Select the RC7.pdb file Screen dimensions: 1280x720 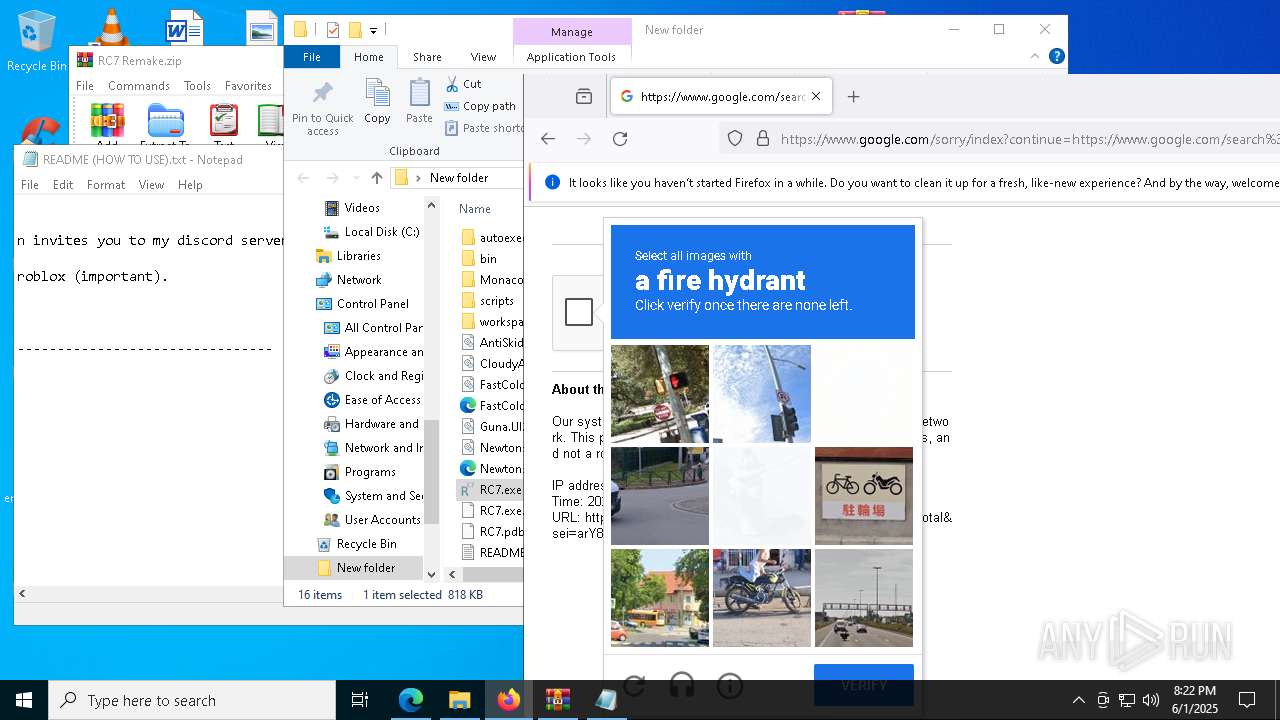[491, 532]
